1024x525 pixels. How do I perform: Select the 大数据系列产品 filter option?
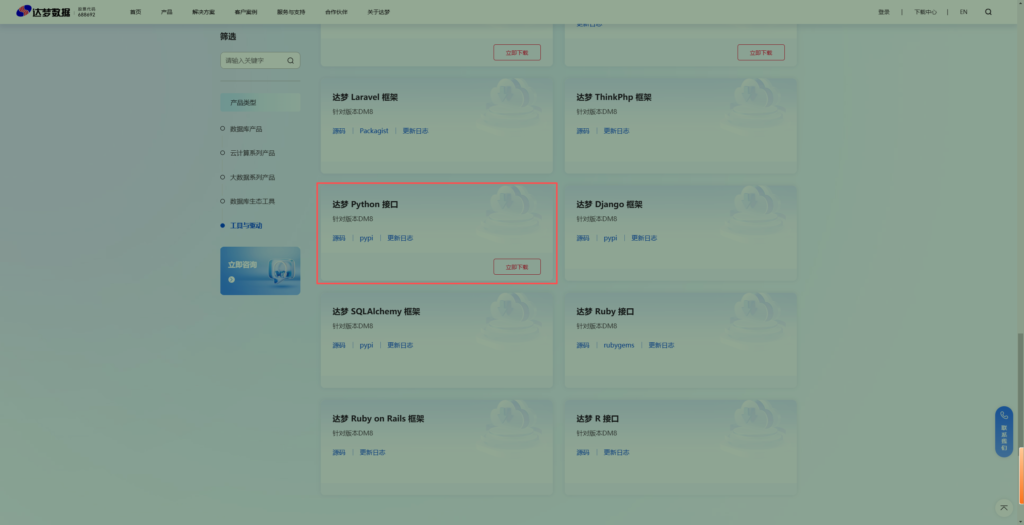(x=251, y=177)
